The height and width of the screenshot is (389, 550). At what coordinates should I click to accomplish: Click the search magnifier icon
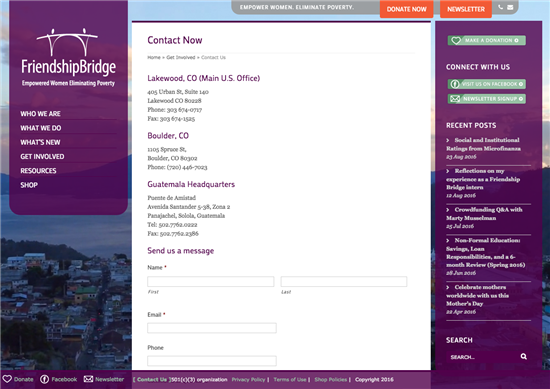523,356
